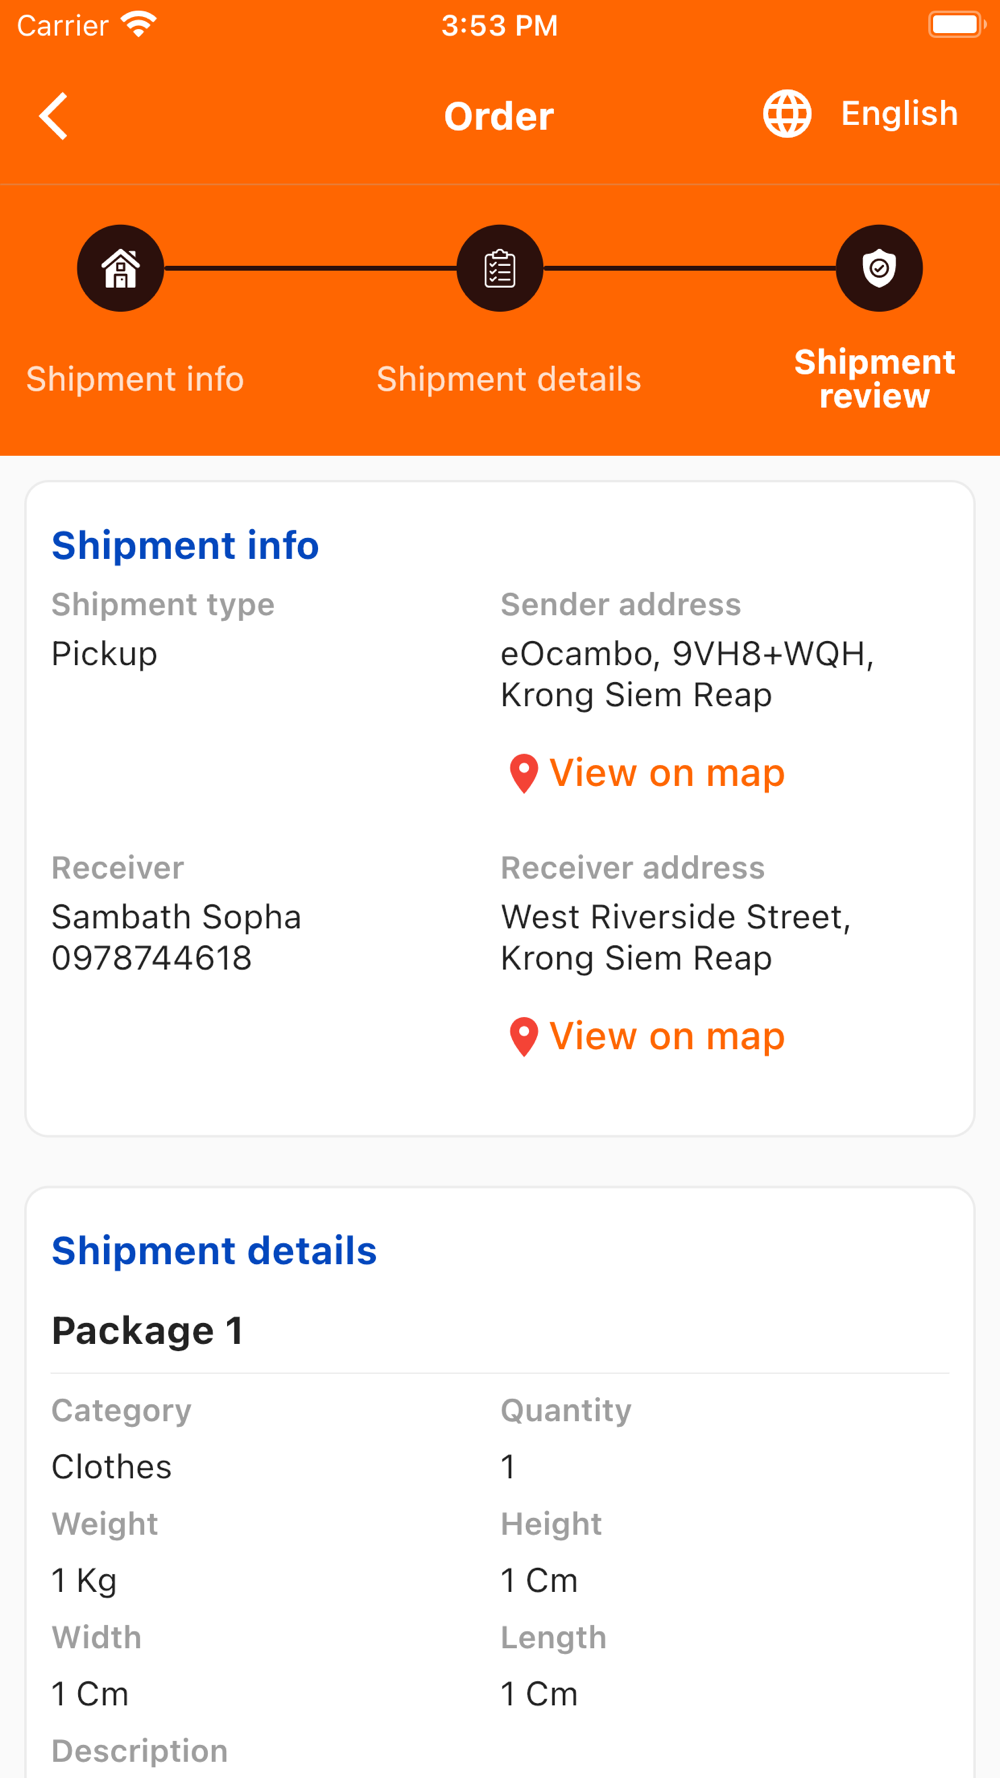1000x1778 pixels.
Task: Go to Shipment details step label
Action: pyautogui.click(x=508, y=379)
